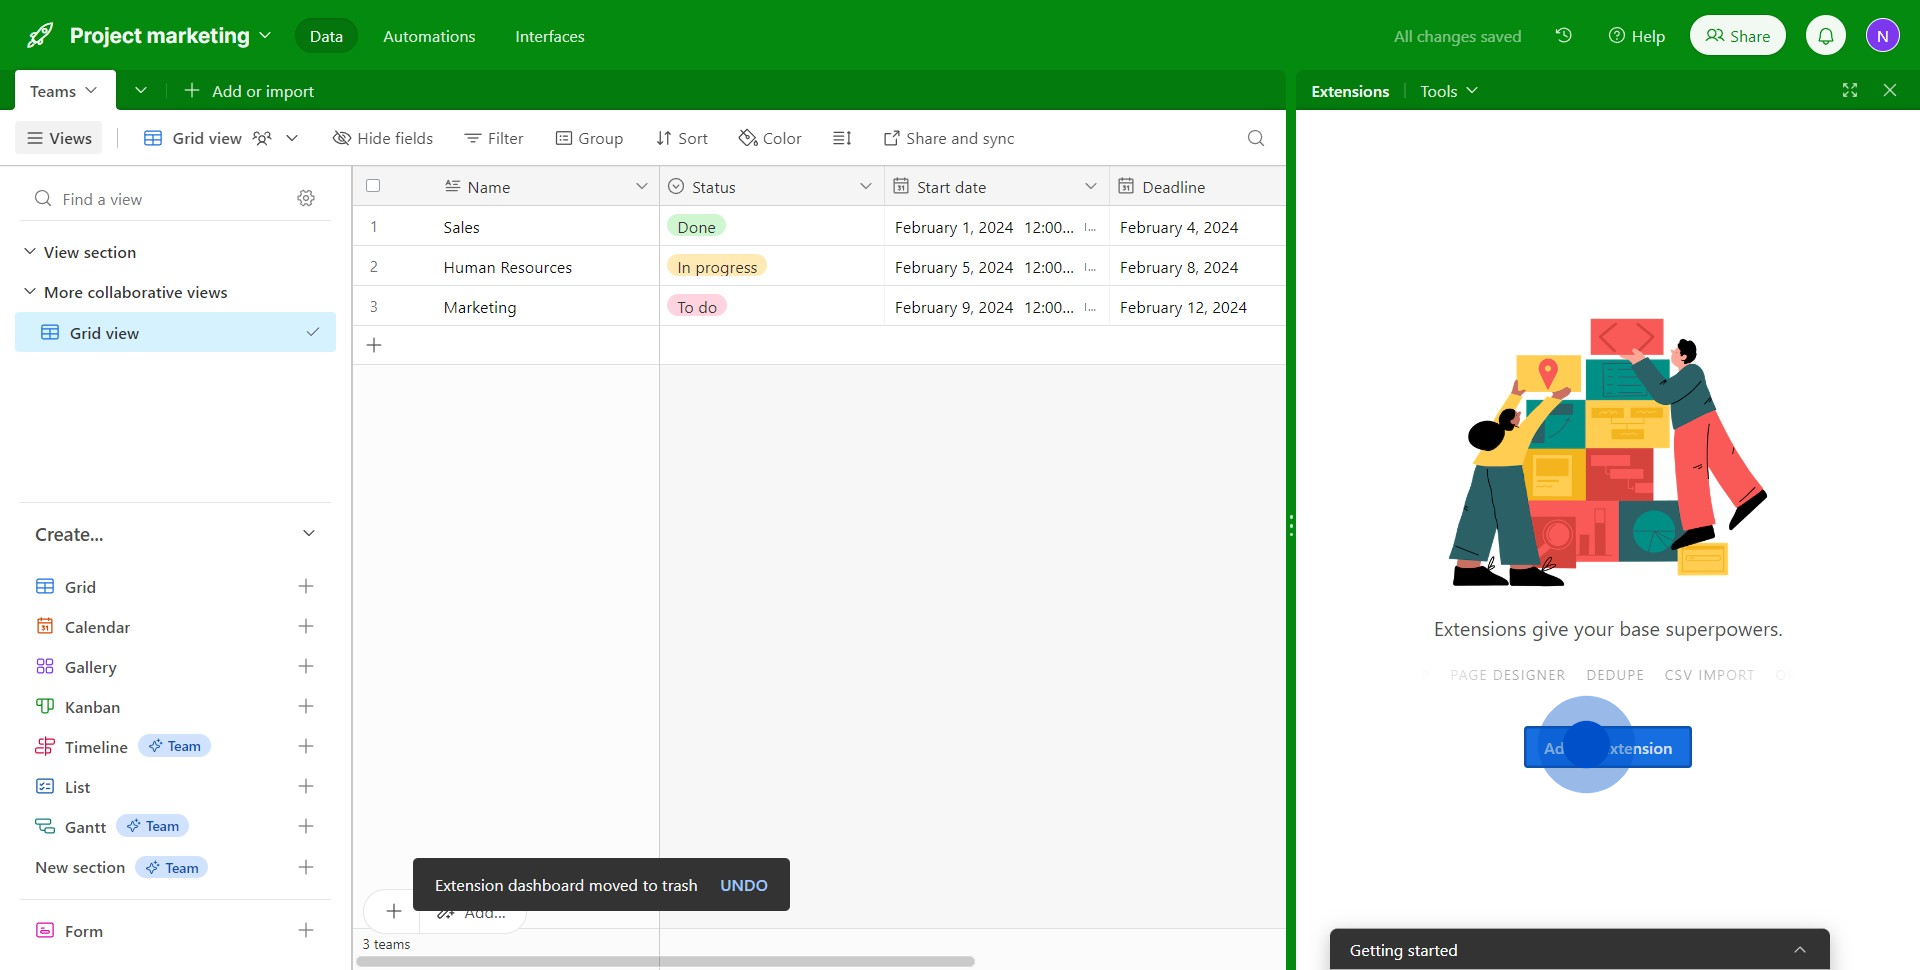Click the row height icon

click(842, 138)
